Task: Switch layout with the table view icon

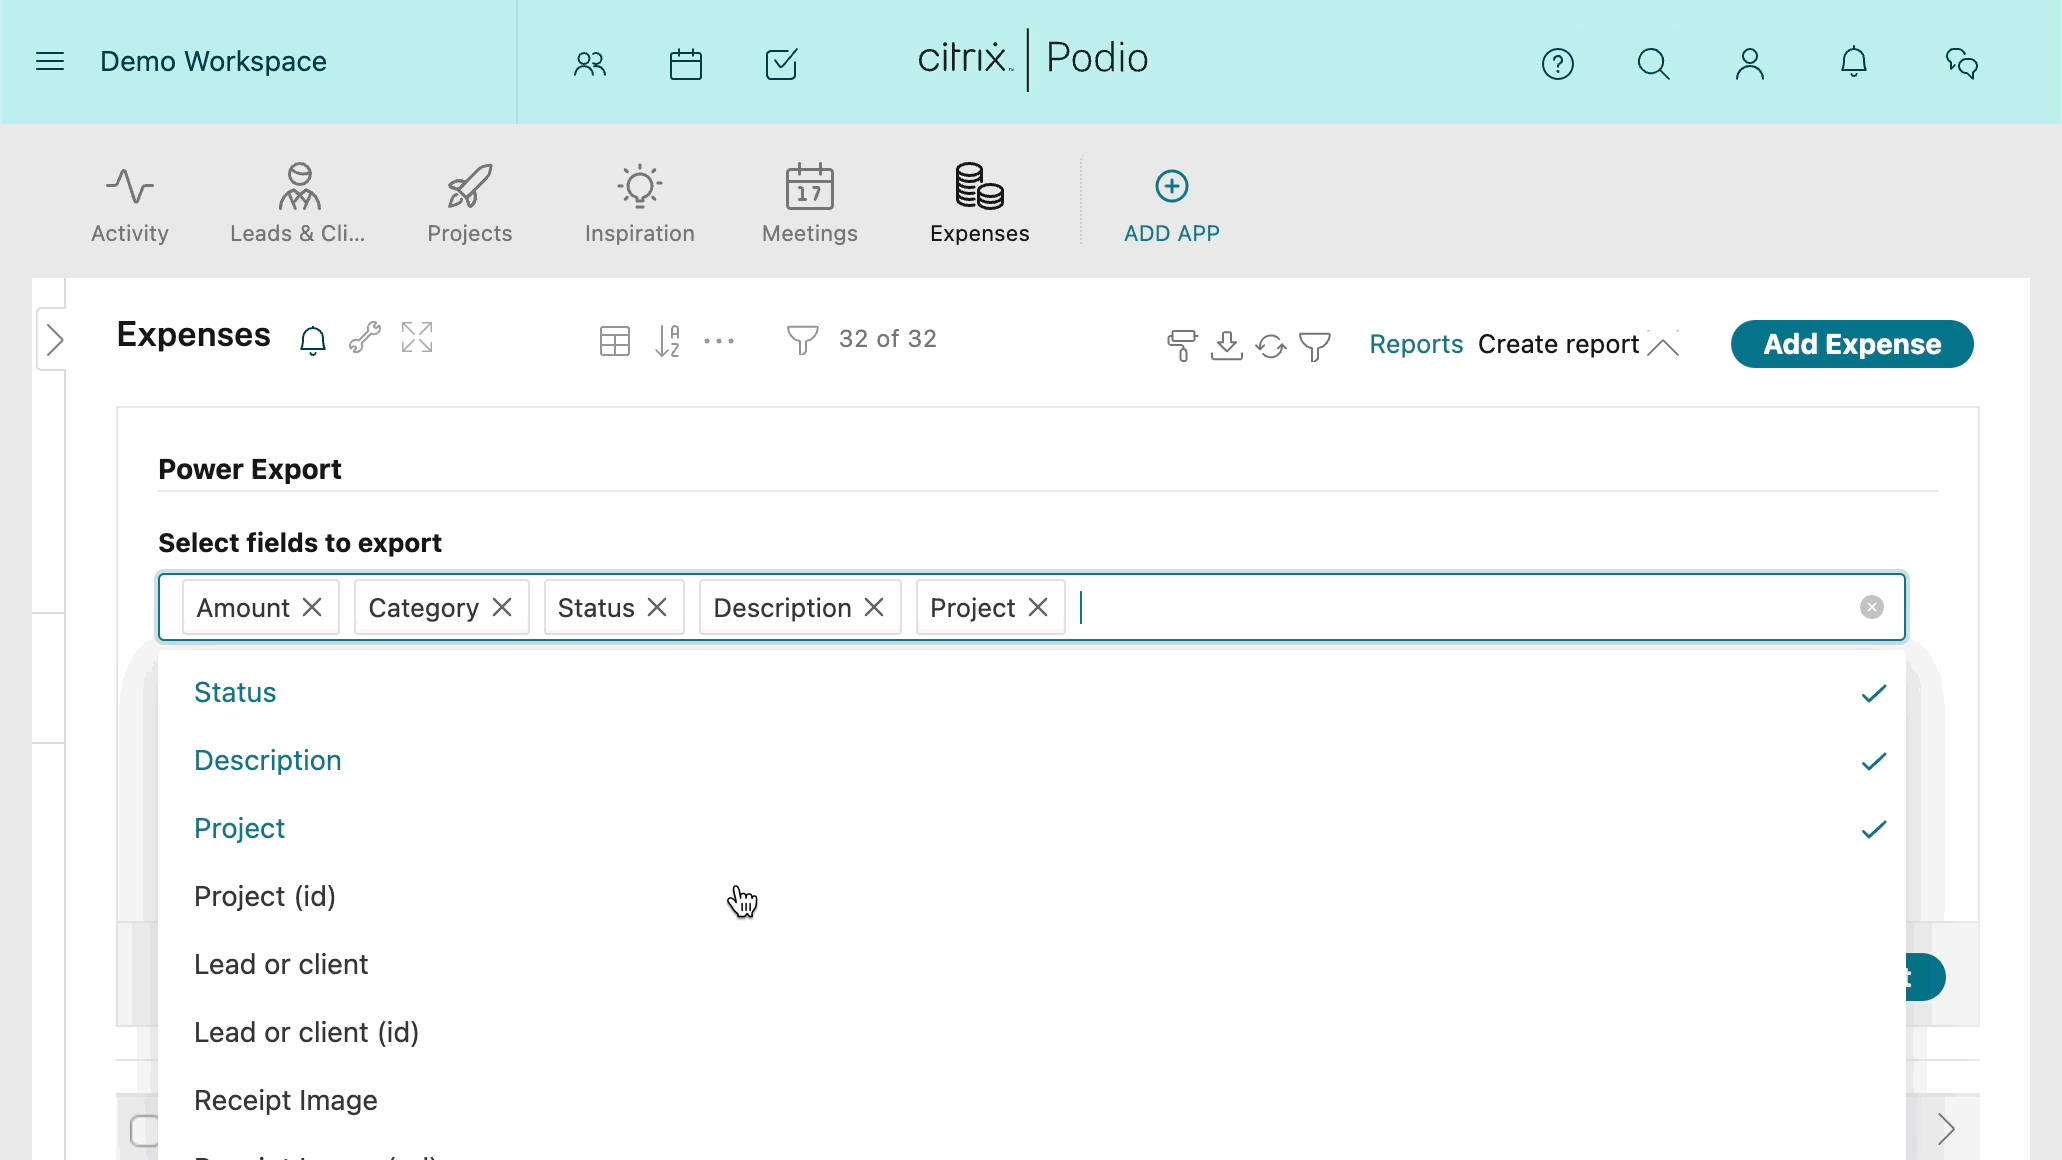Action: coord(615,341)
